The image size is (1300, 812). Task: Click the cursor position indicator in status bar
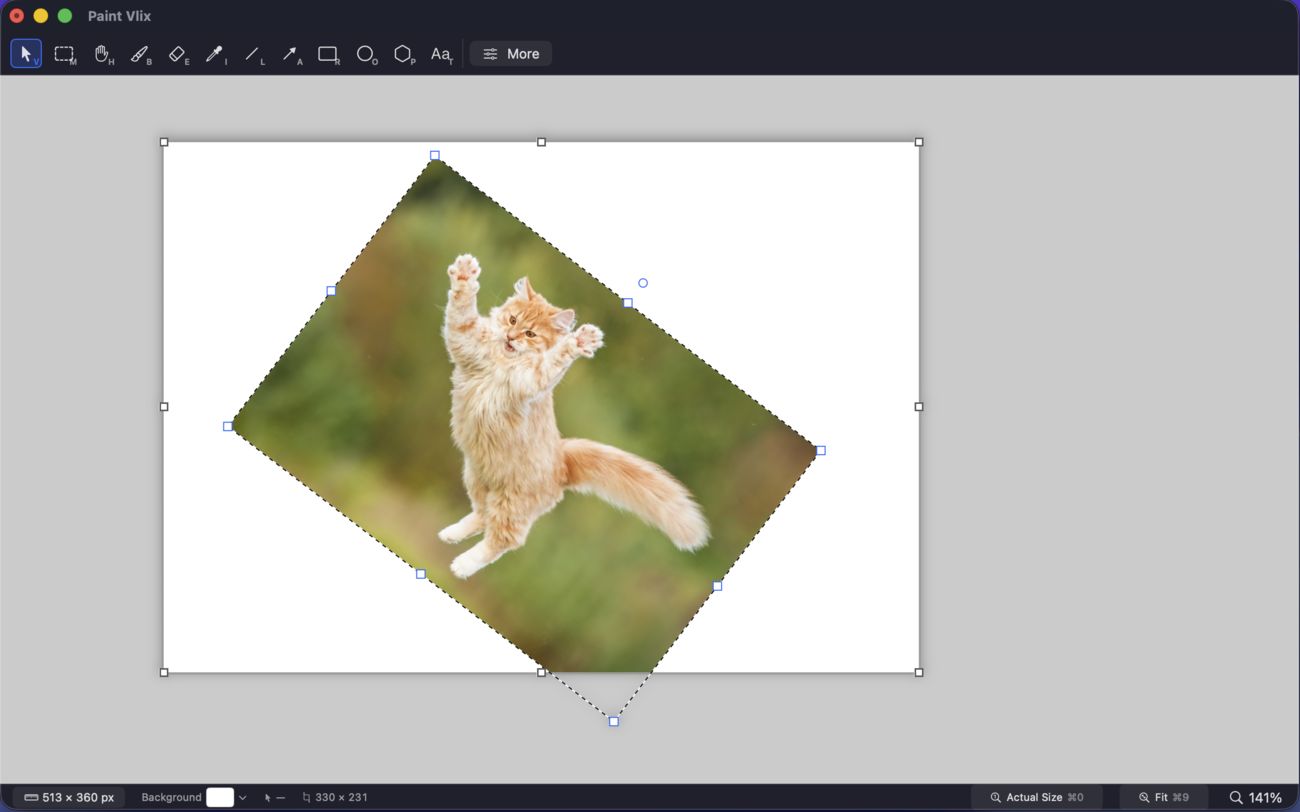click(275, 797)
